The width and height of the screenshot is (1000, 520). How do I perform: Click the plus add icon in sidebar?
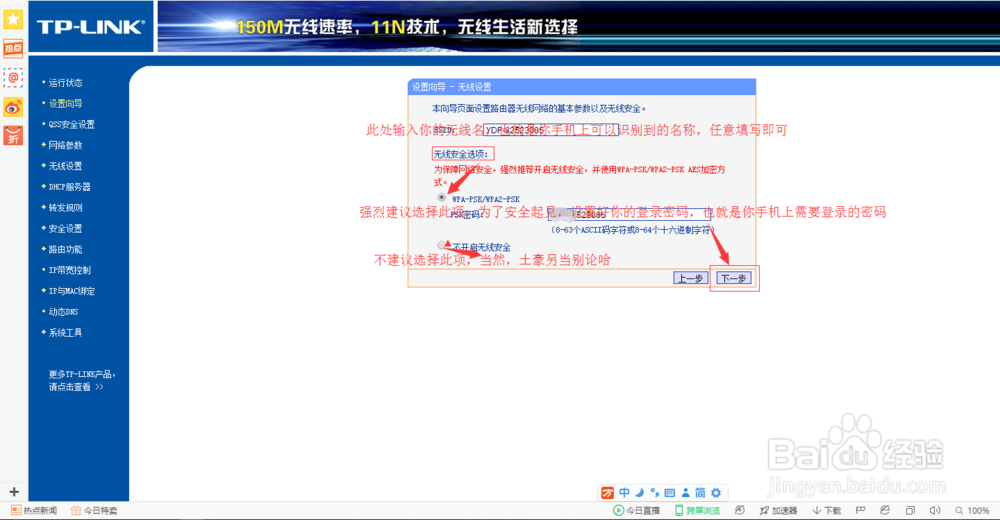coord(14,492)
